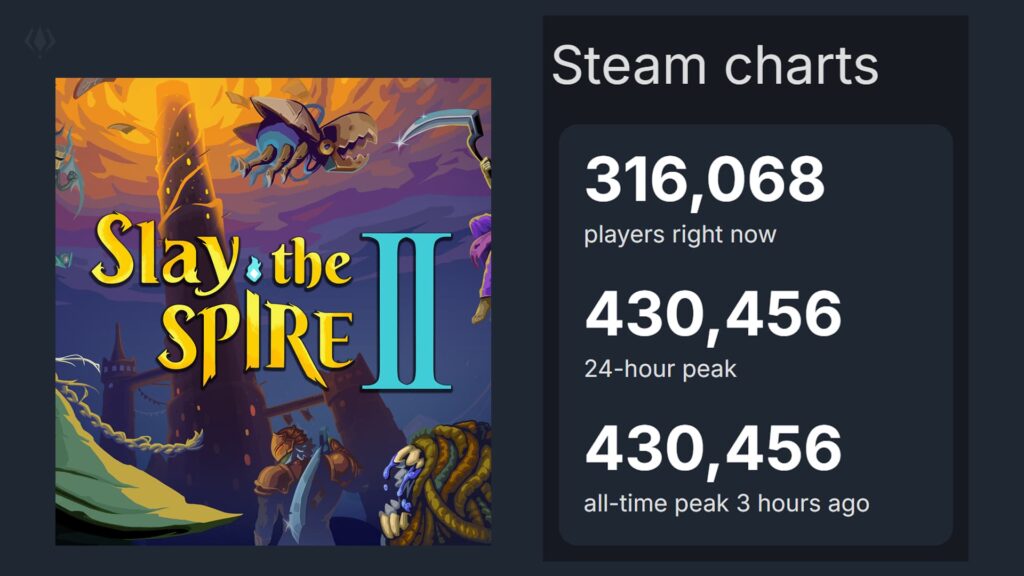Click the "24-hour peak" label

tap(660, 369)
